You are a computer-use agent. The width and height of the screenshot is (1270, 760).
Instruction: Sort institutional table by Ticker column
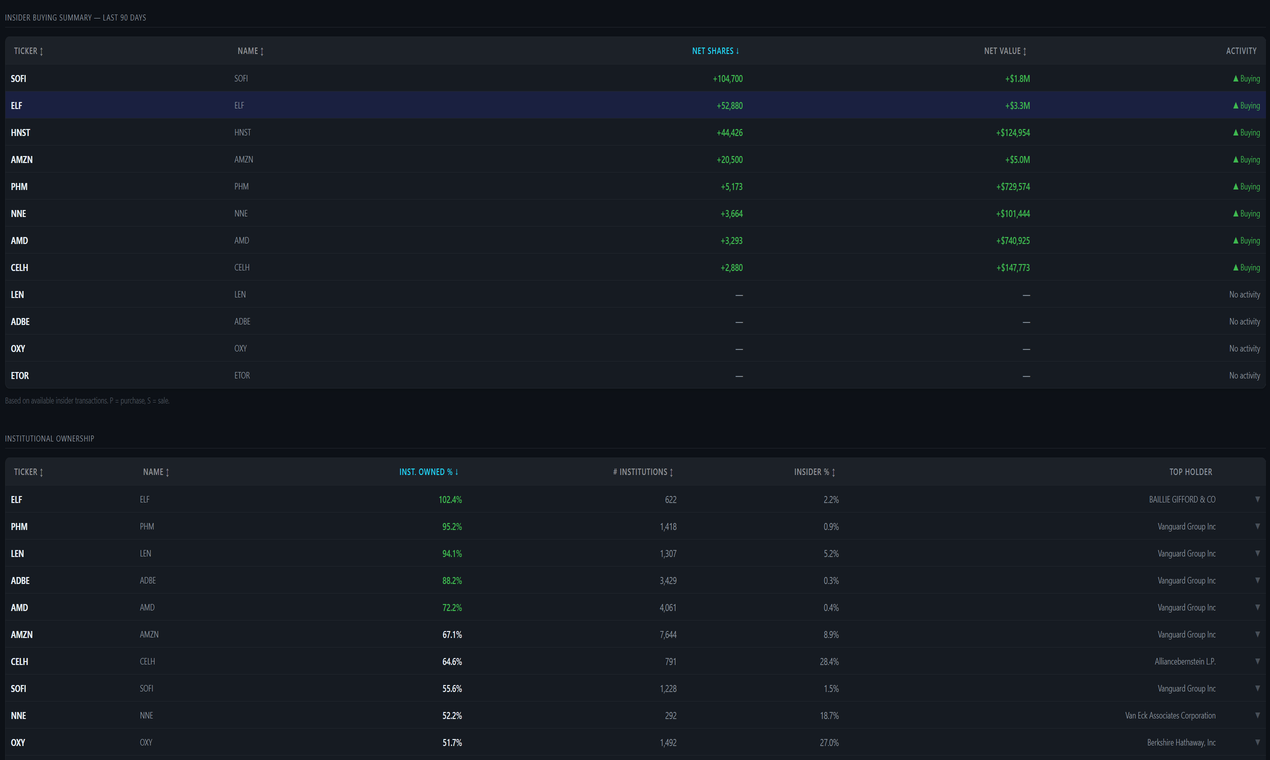(x=28, y=472)
